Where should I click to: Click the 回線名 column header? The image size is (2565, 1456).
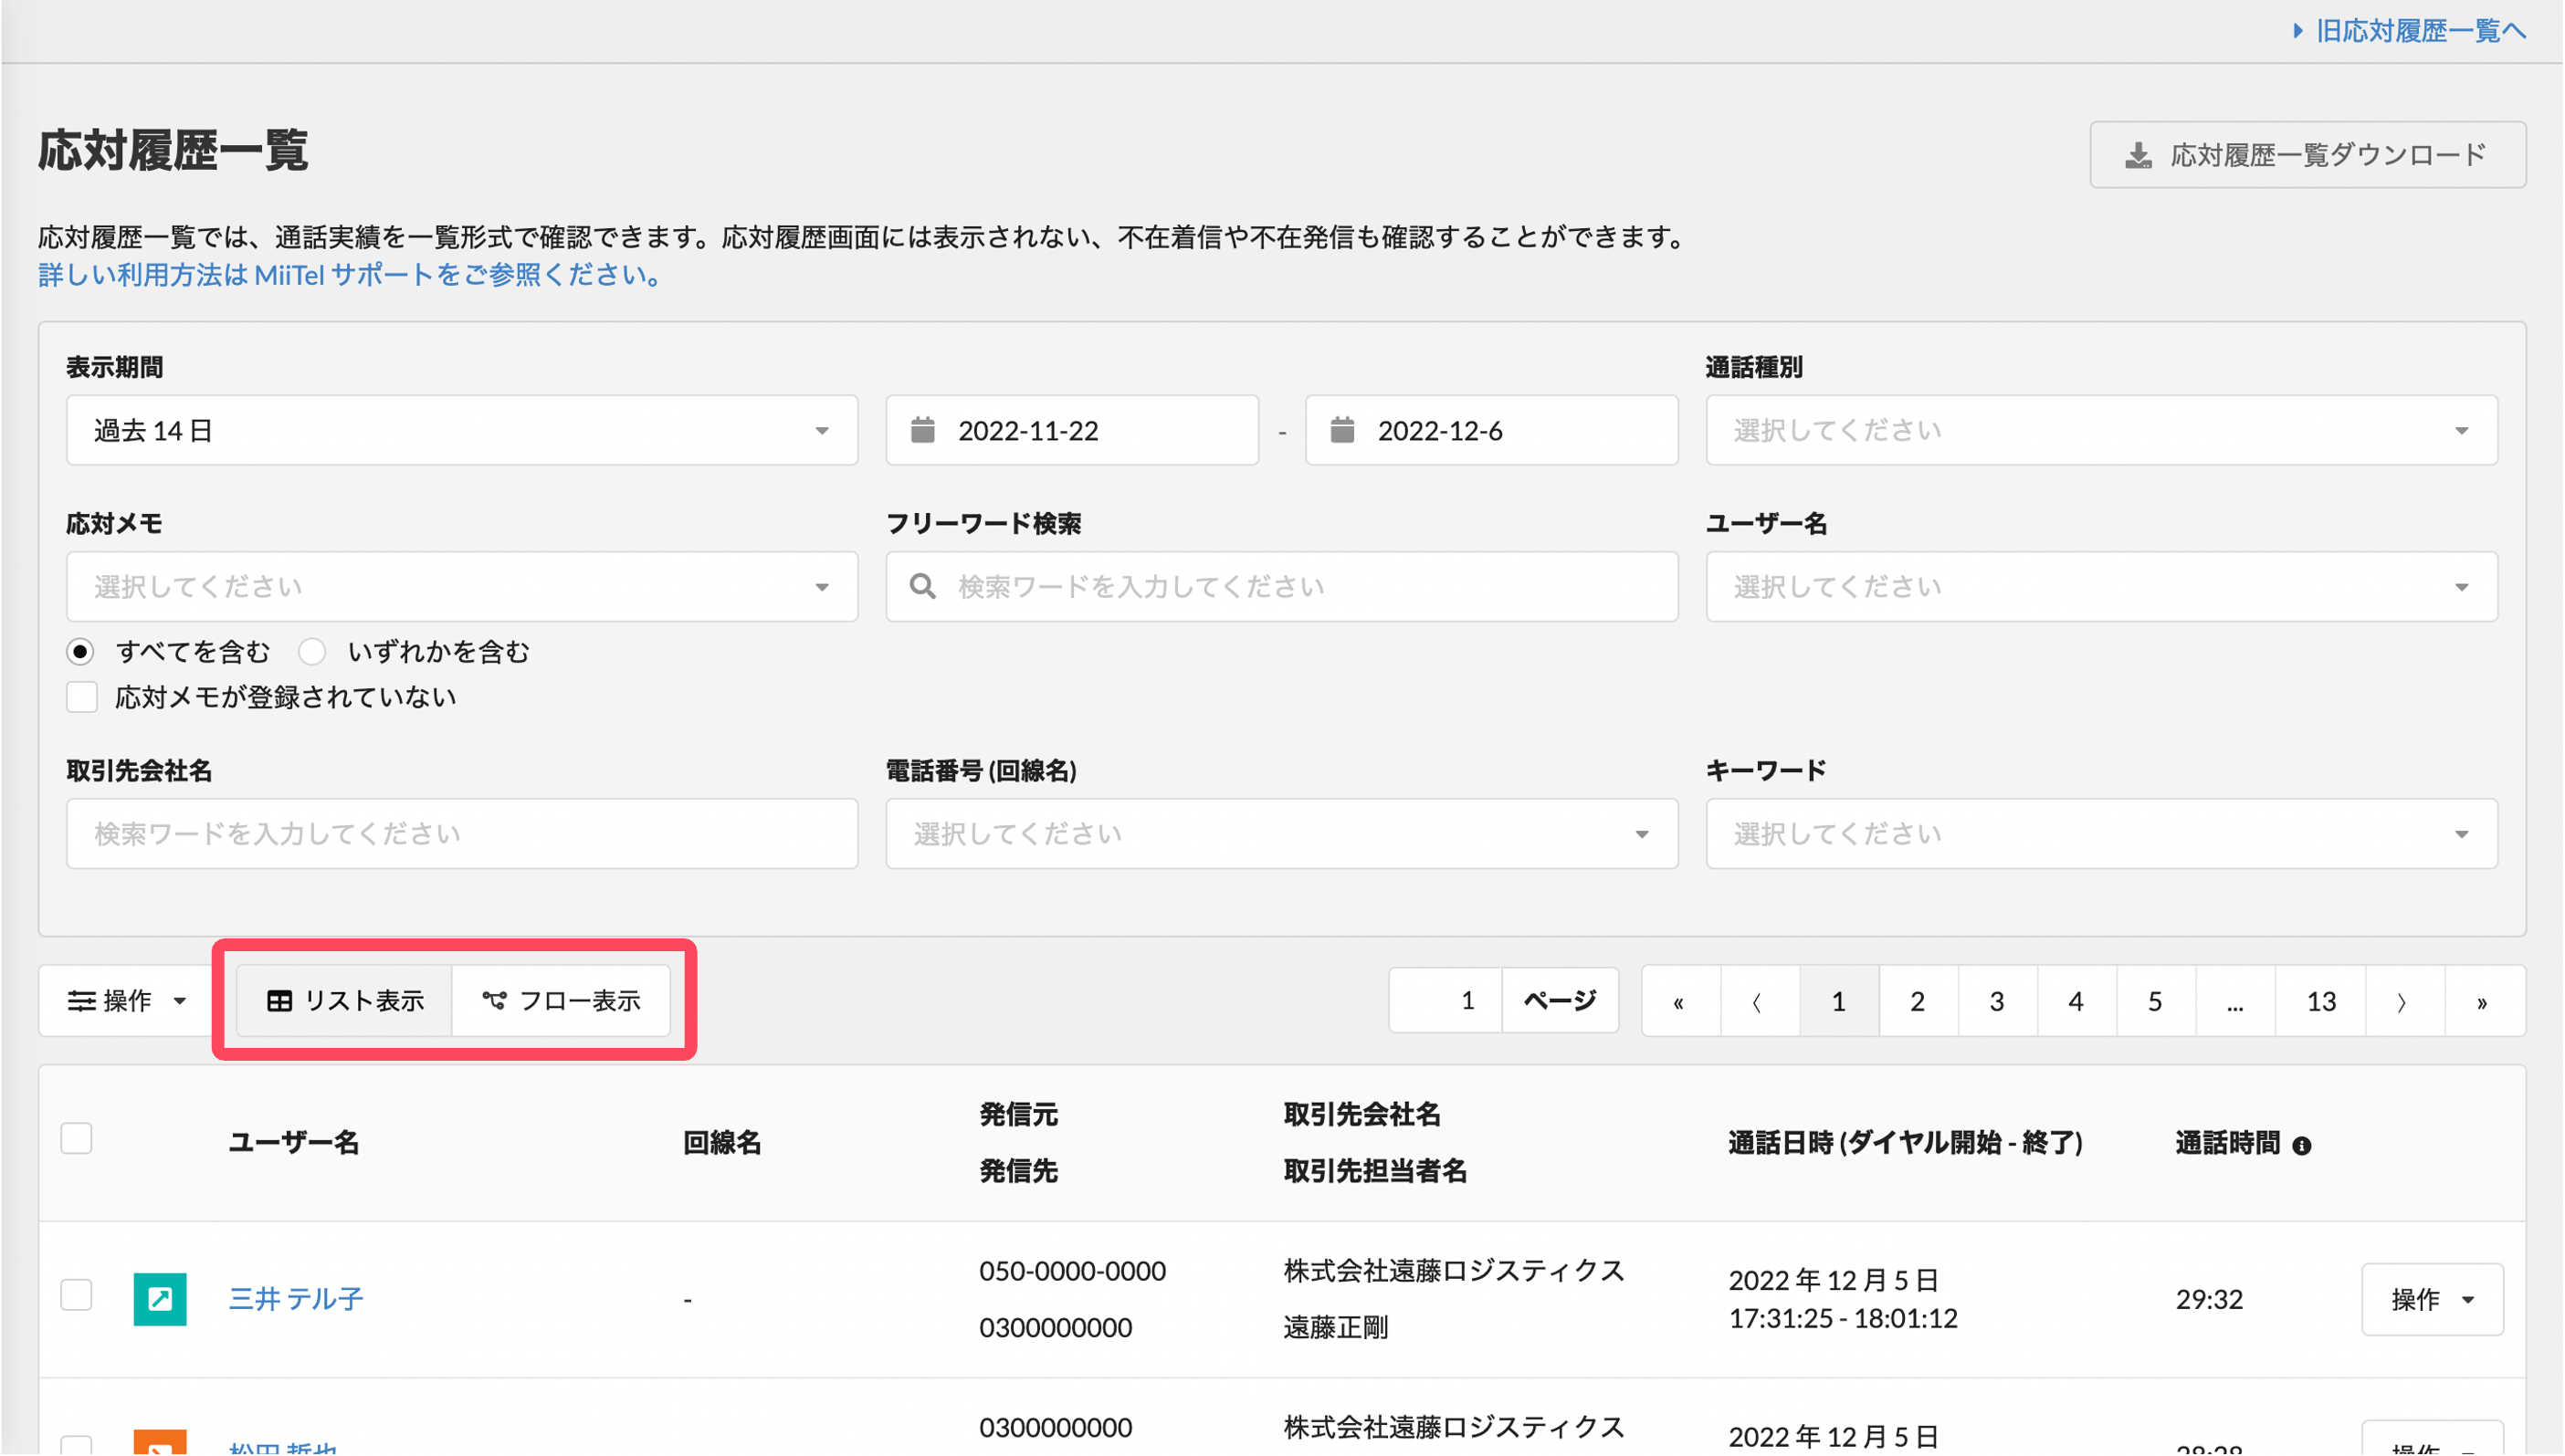[x=722, y=1143]
